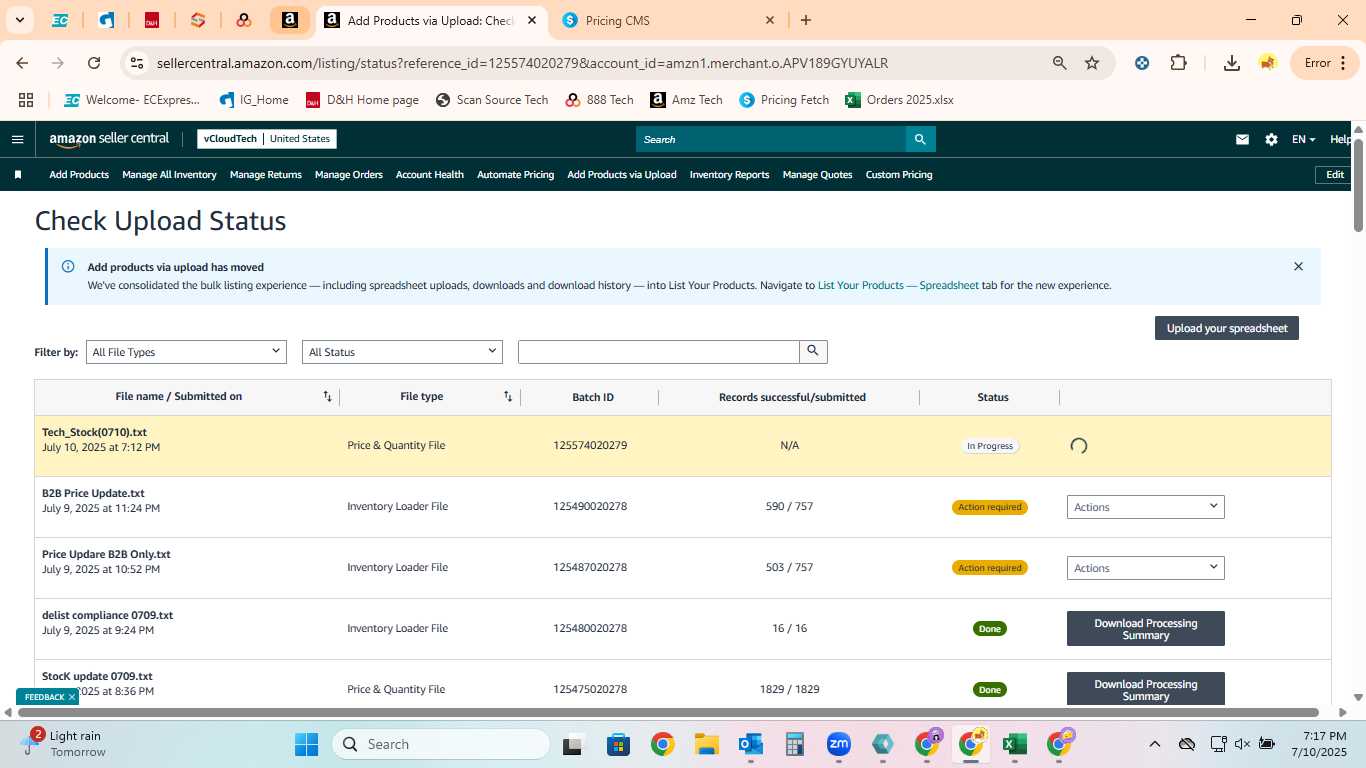Show hidden system tray icons chevron
This screenshot has height=768, width=1366.
click(1154, 744)
